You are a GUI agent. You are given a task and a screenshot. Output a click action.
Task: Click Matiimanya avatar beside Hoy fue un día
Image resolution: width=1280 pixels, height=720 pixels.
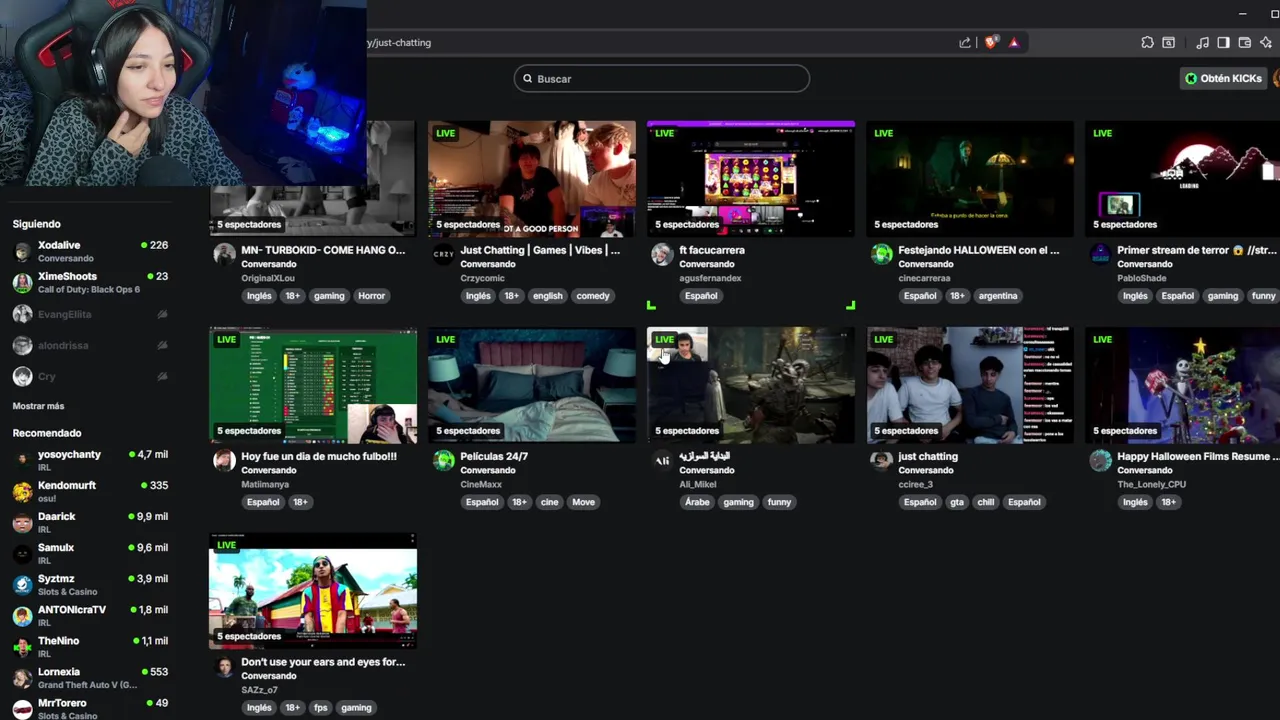[224, 460]
